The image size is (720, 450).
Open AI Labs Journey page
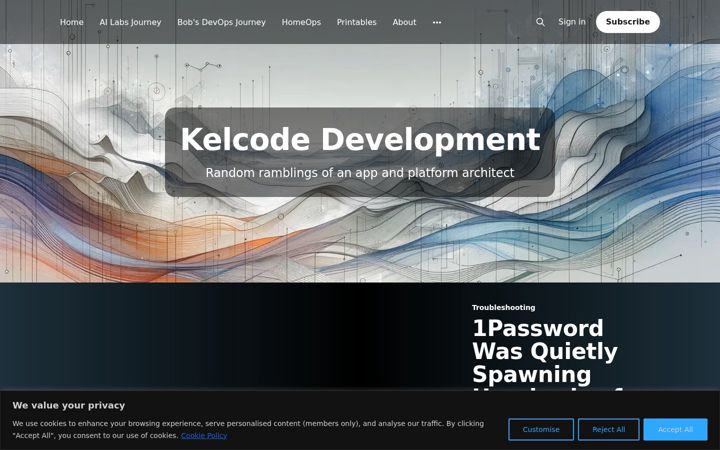coord(130,22)
